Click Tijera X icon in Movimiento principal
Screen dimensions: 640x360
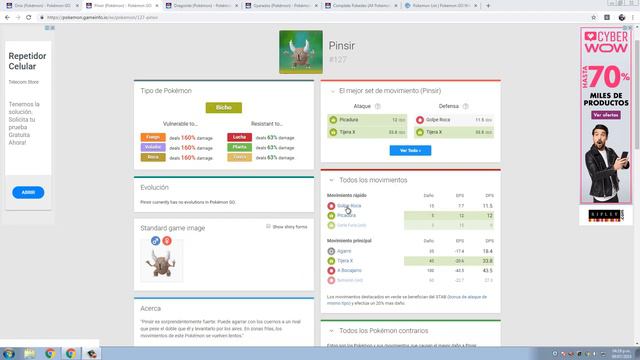331,261
